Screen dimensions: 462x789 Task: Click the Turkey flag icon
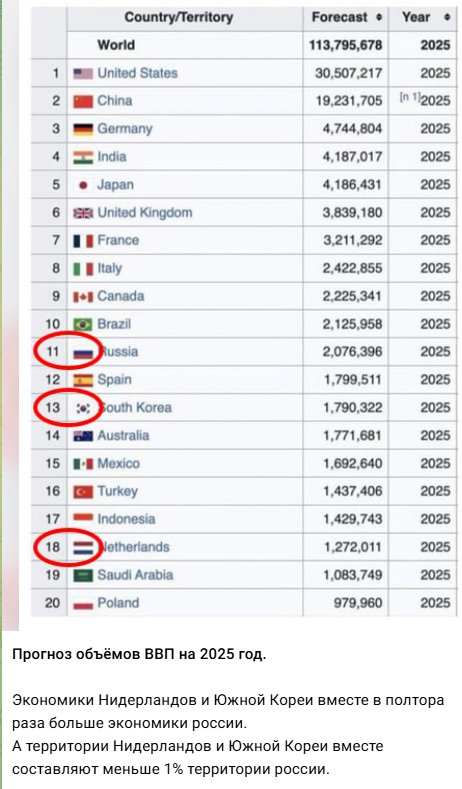pyautogui.click(x=83, y=492)
